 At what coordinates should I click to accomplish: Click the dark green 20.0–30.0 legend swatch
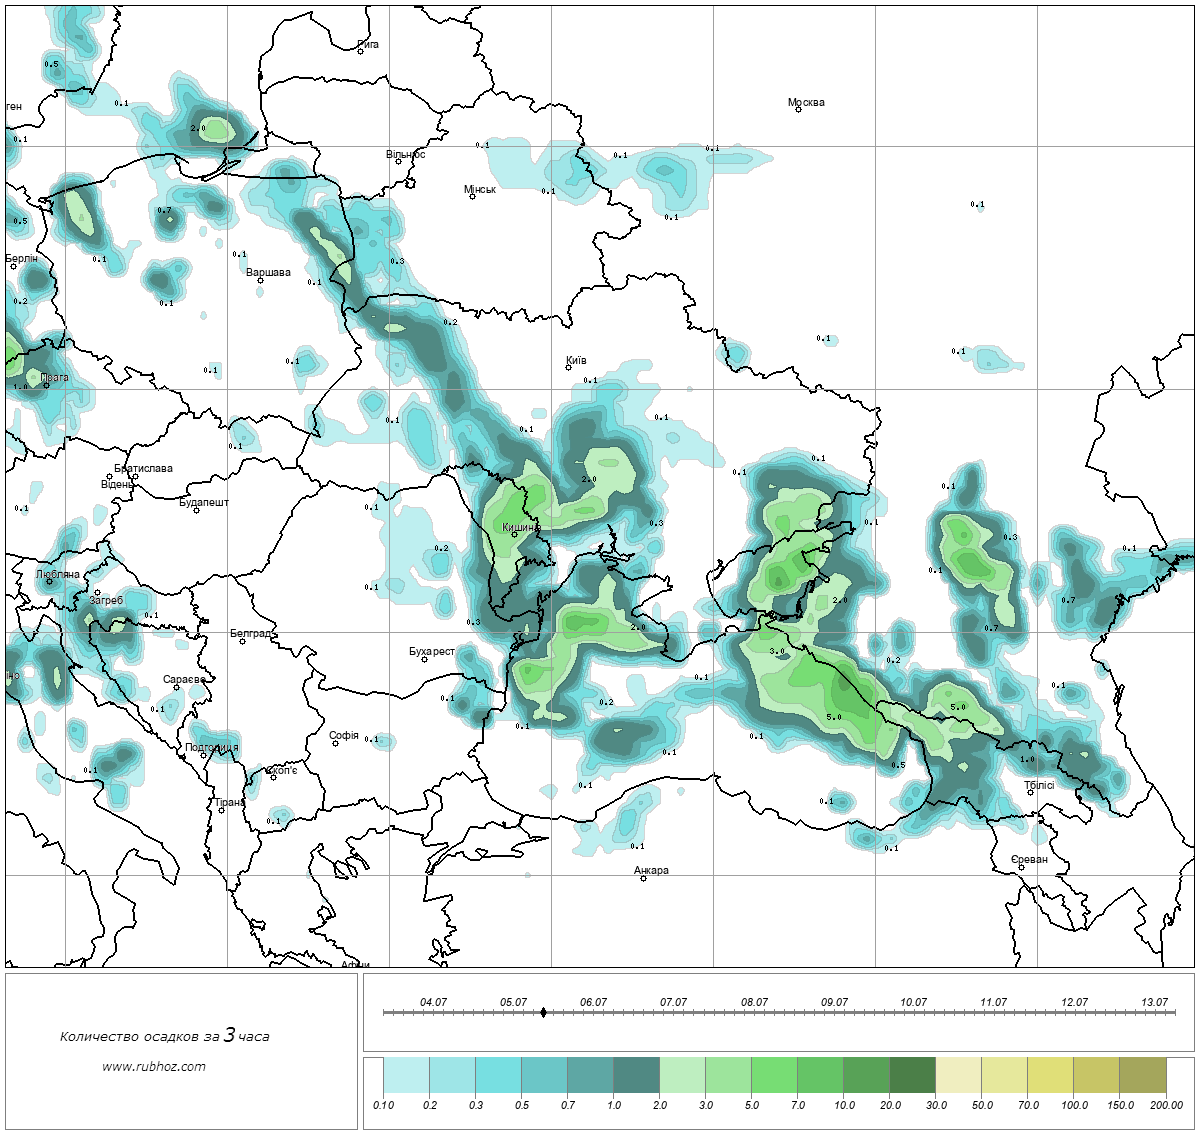pos(912,1077)
